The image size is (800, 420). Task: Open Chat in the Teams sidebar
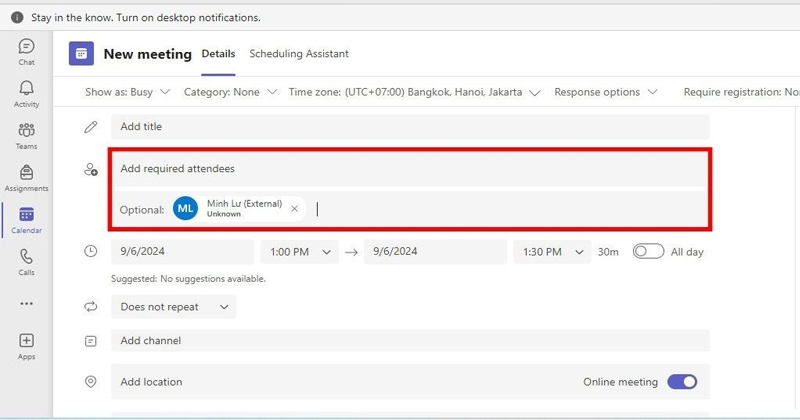click(27, 52)
